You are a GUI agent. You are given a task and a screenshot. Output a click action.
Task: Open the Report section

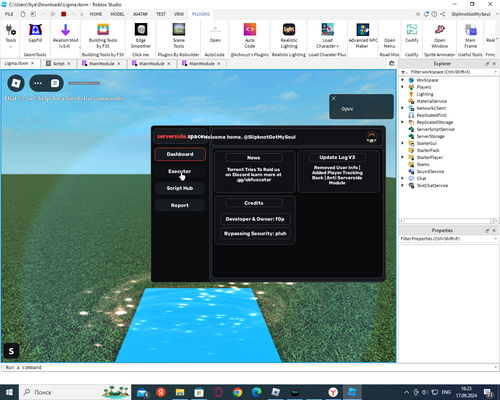[x=180, y=205]
